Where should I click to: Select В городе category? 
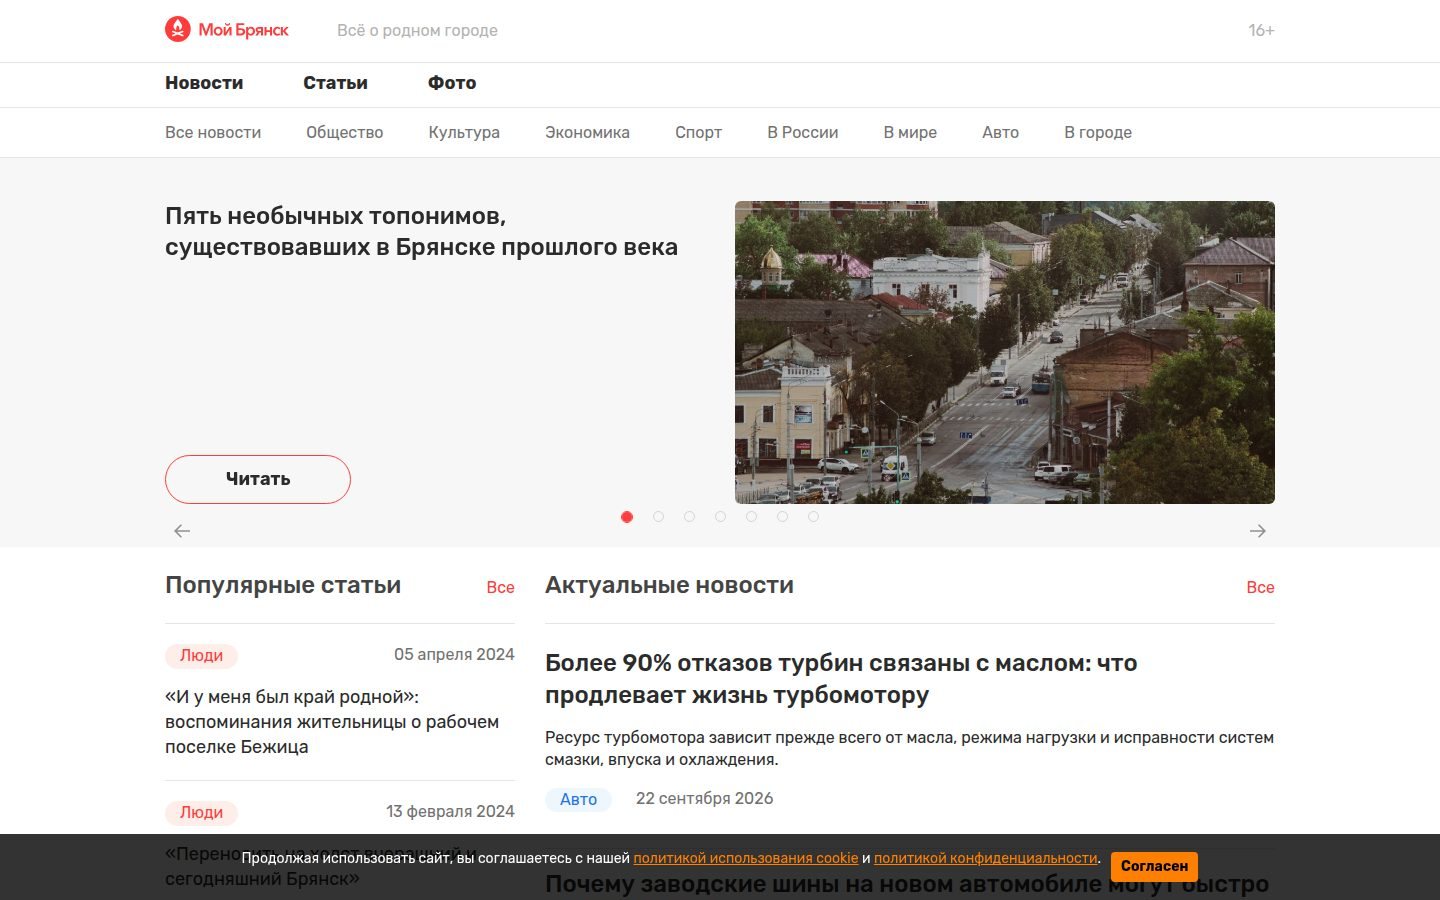[1098, 132]
